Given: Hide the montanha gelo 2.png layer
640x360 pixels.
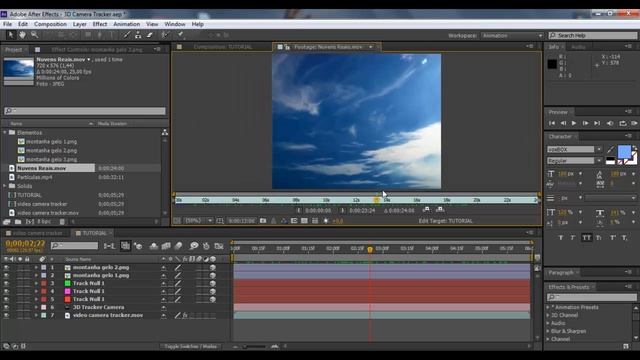Looking at the screenshot, I should pos(6,267).
